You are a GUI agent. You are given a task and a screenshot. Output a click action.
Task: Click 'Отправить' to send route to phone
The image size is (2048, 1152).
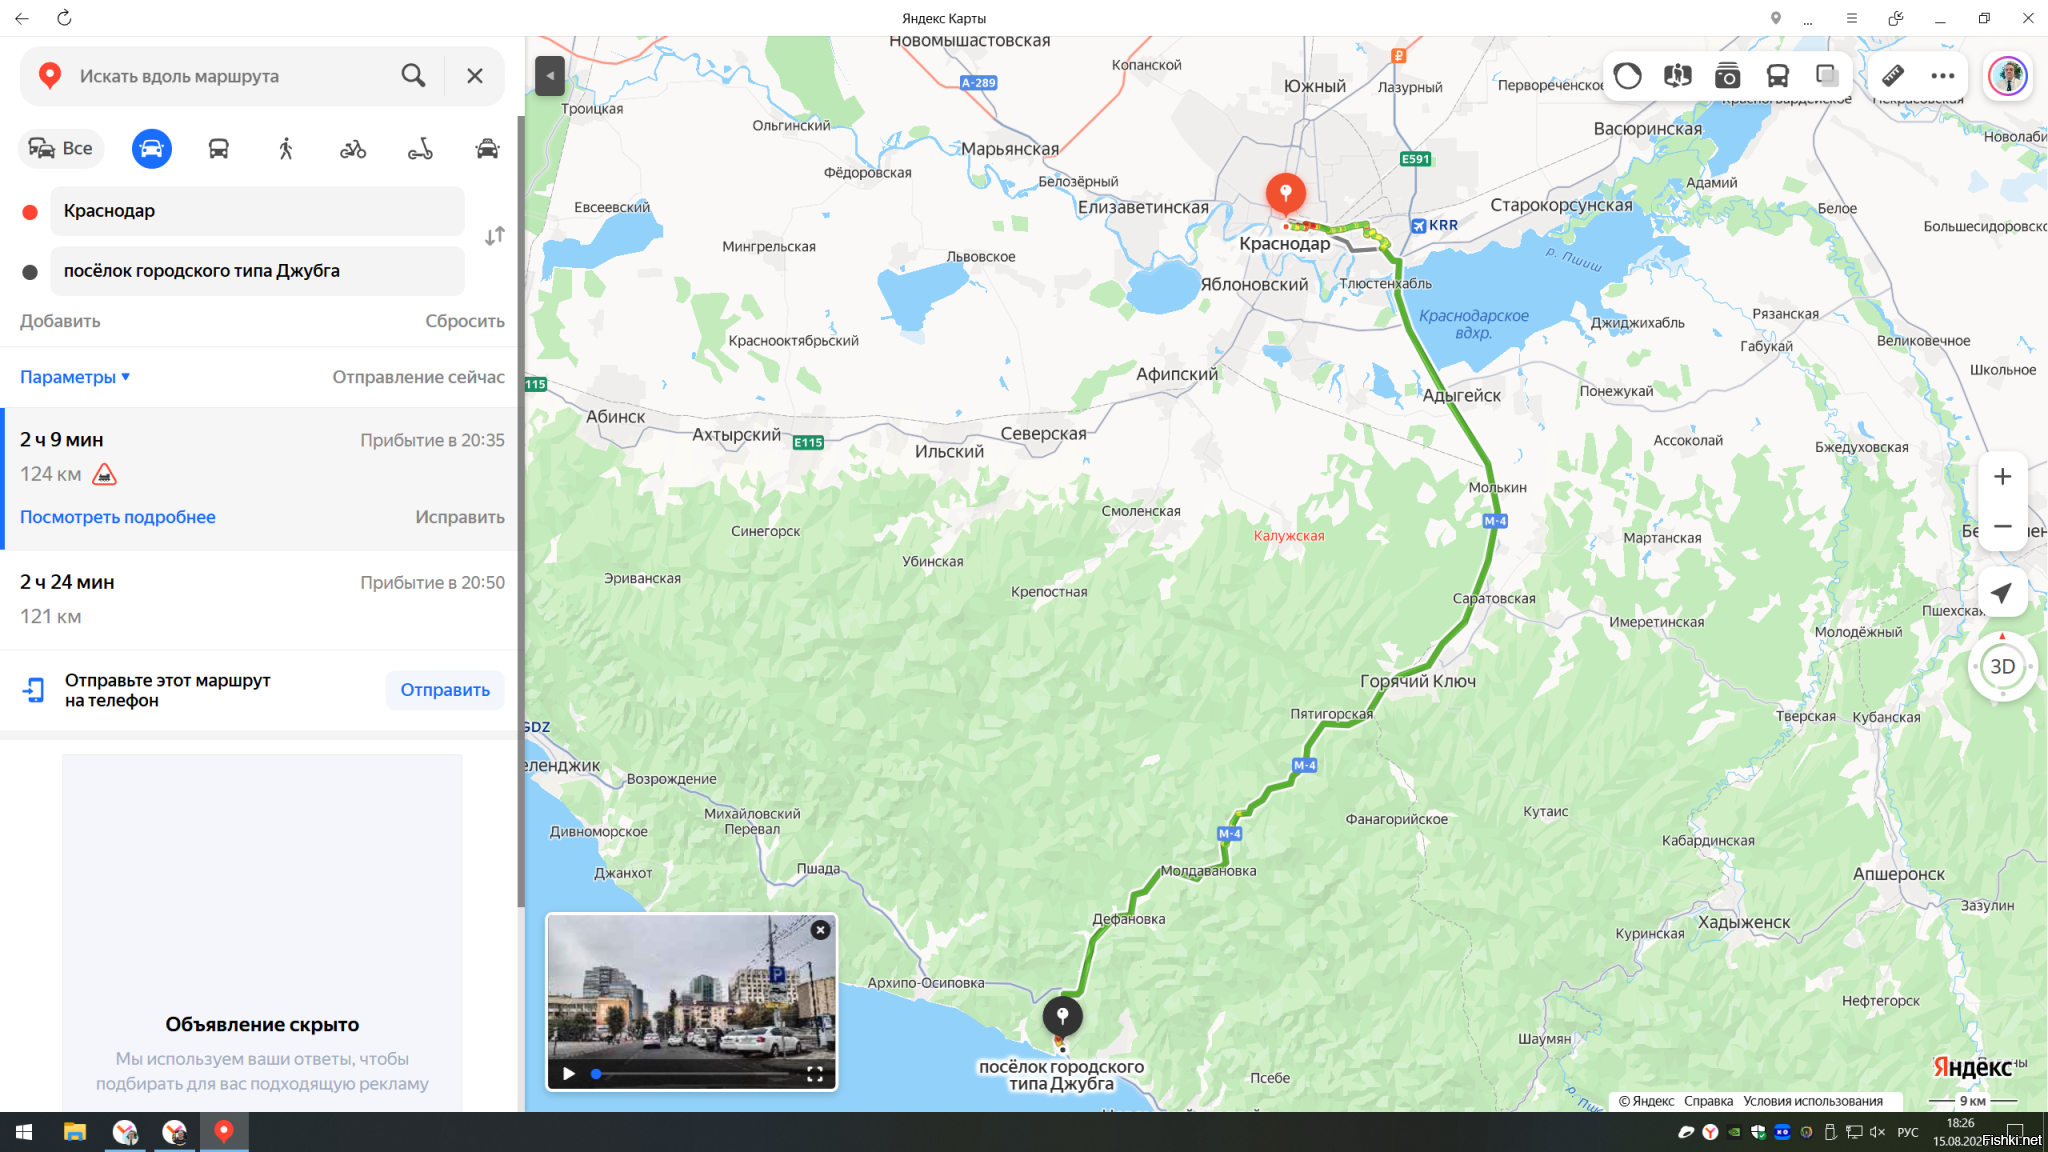[445, 690]
